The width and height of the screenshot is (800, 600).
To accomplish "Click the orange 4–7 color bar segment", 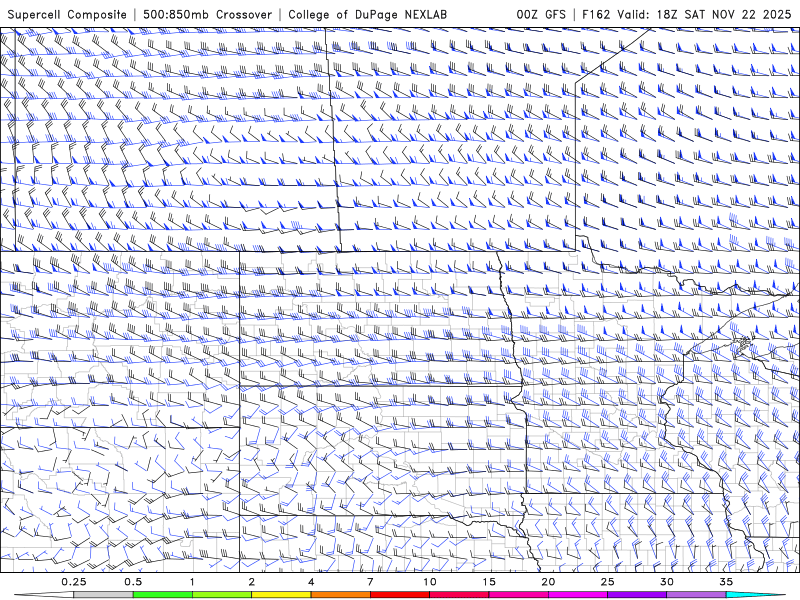I will [340, 595].
